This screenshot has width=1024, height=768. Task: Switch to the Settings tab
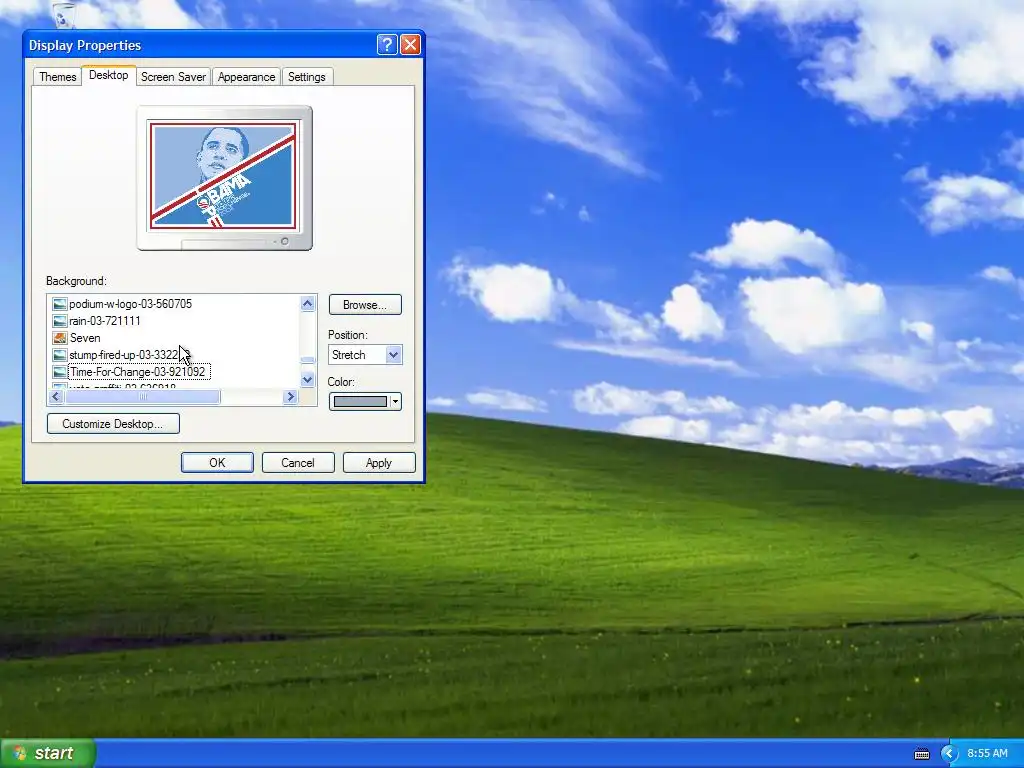tap(306, 76)
